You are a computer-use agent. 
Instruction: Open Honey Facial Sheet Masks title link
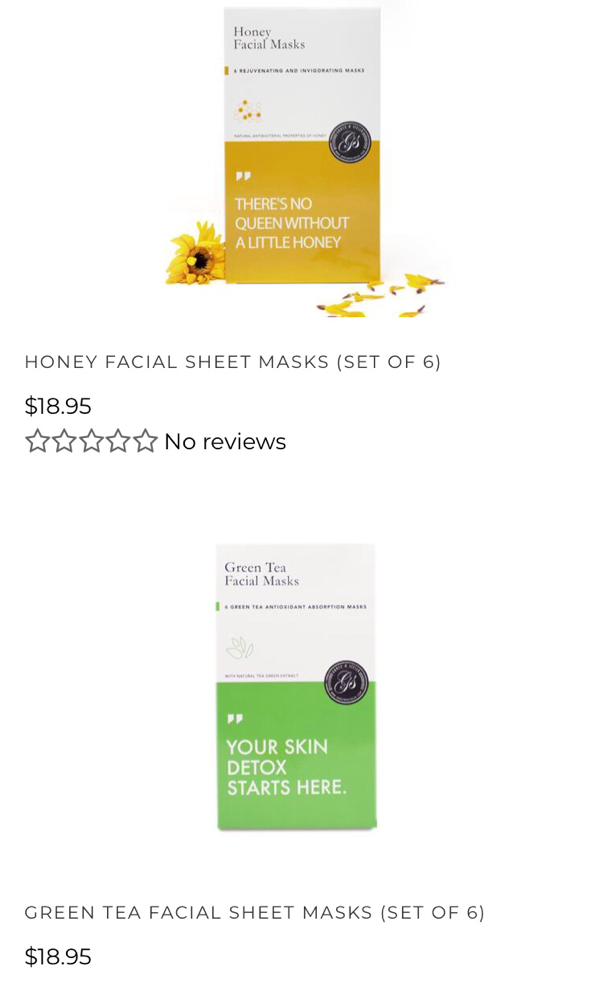click(x=233, y=362)
